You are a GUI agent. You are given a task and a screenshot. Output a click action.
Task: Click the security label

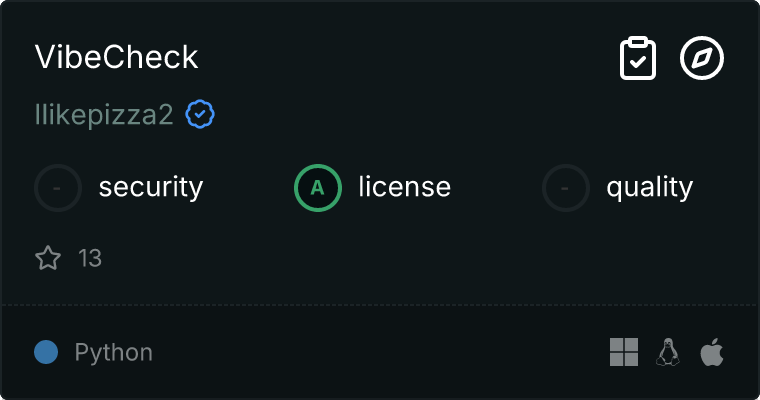(151, 188)
